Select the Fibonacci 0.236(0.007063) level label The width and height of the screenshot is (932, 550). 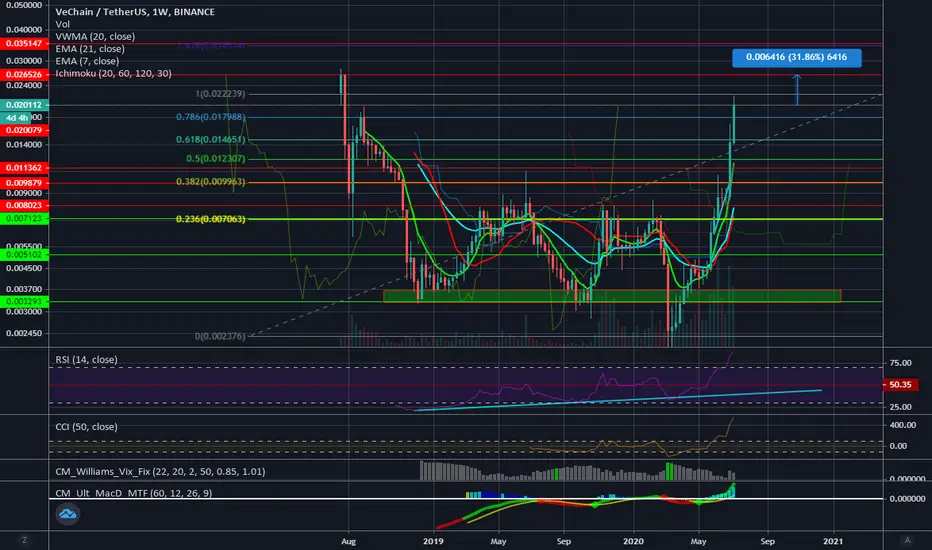[x=210, y=219]
